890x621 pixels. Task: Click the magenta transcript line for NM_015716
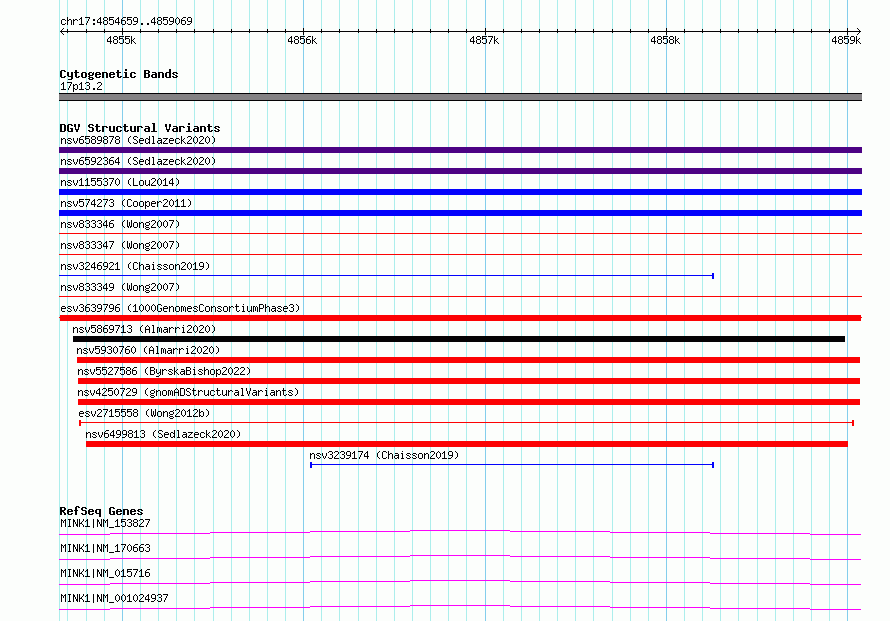pyautogui.click(x=460, y=582)
